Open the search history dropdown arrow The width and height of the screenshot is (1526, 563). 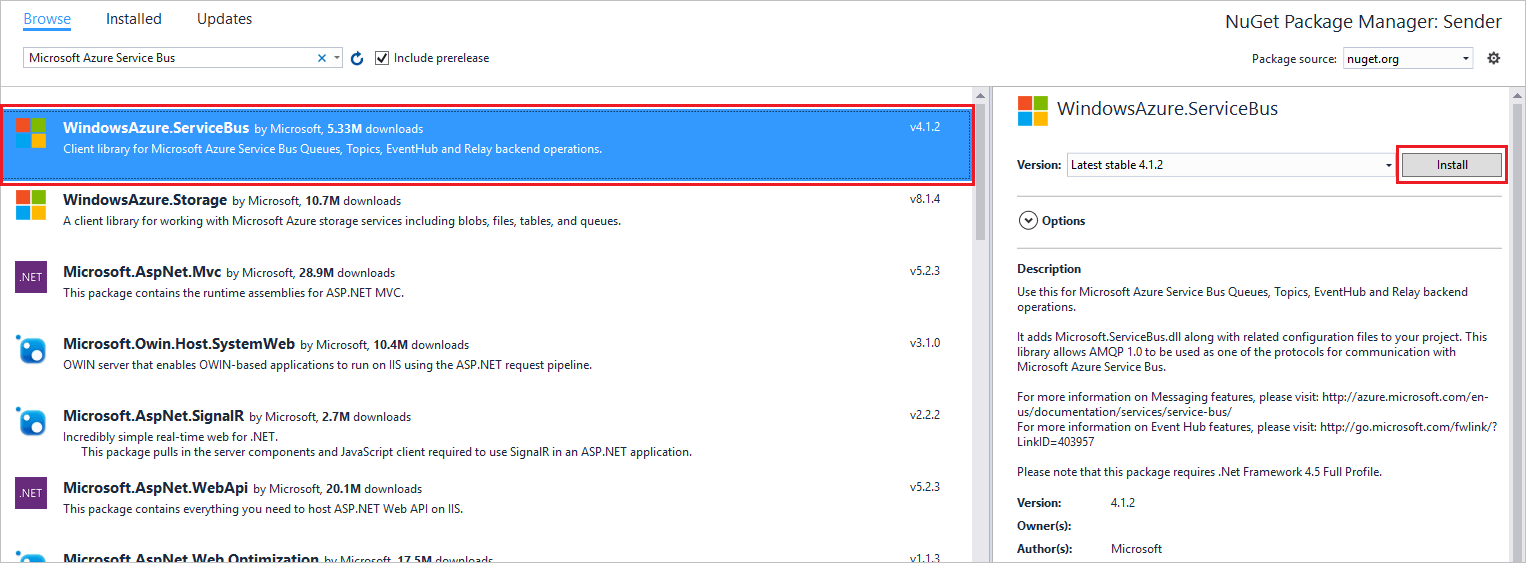point(337,58)
